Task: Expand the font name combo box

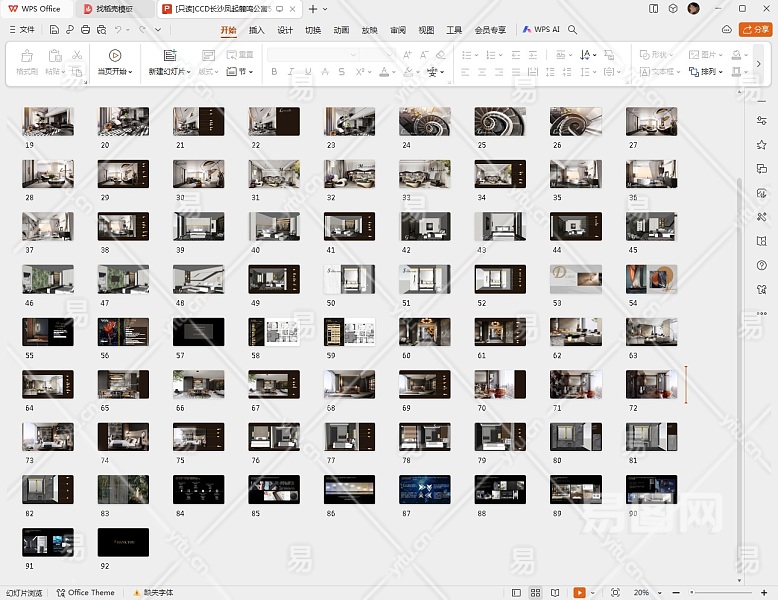Action: 354,55
